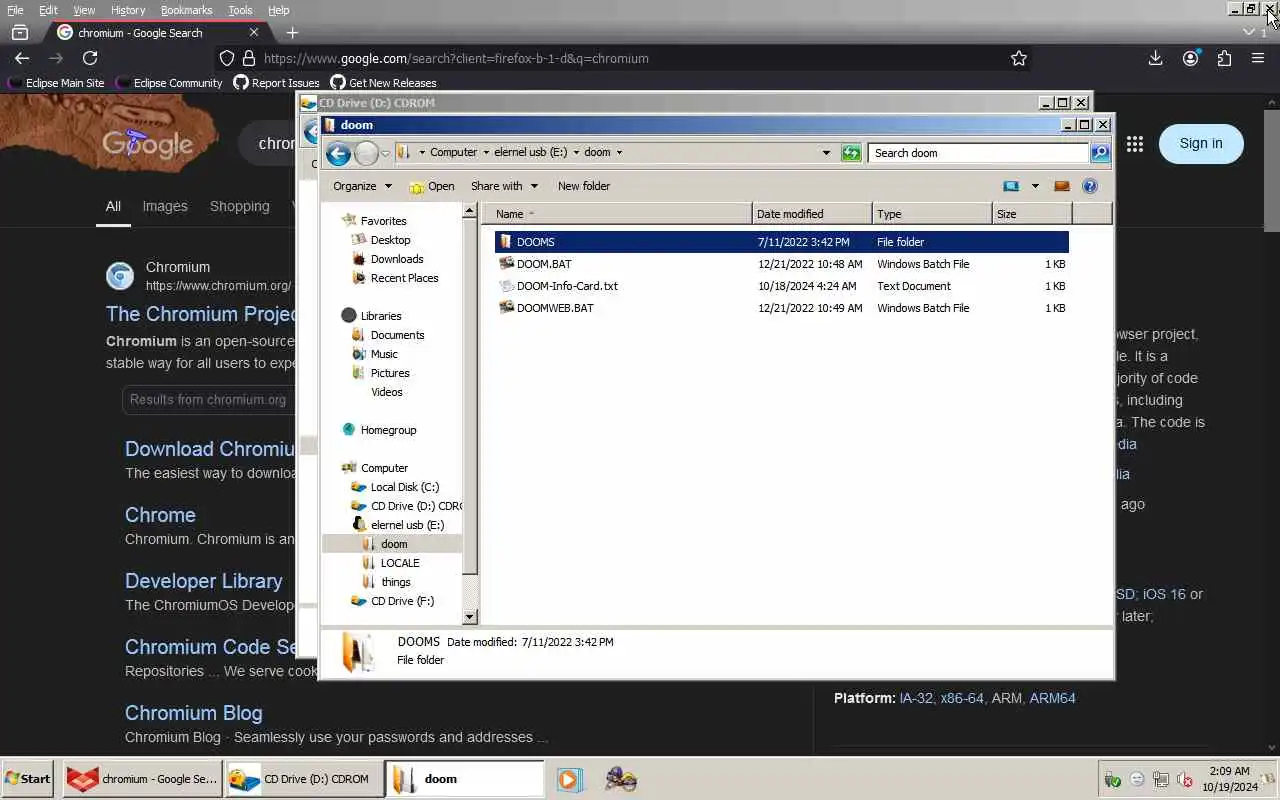
Task: Open the browser File menu
Action: tap(15, 10)
